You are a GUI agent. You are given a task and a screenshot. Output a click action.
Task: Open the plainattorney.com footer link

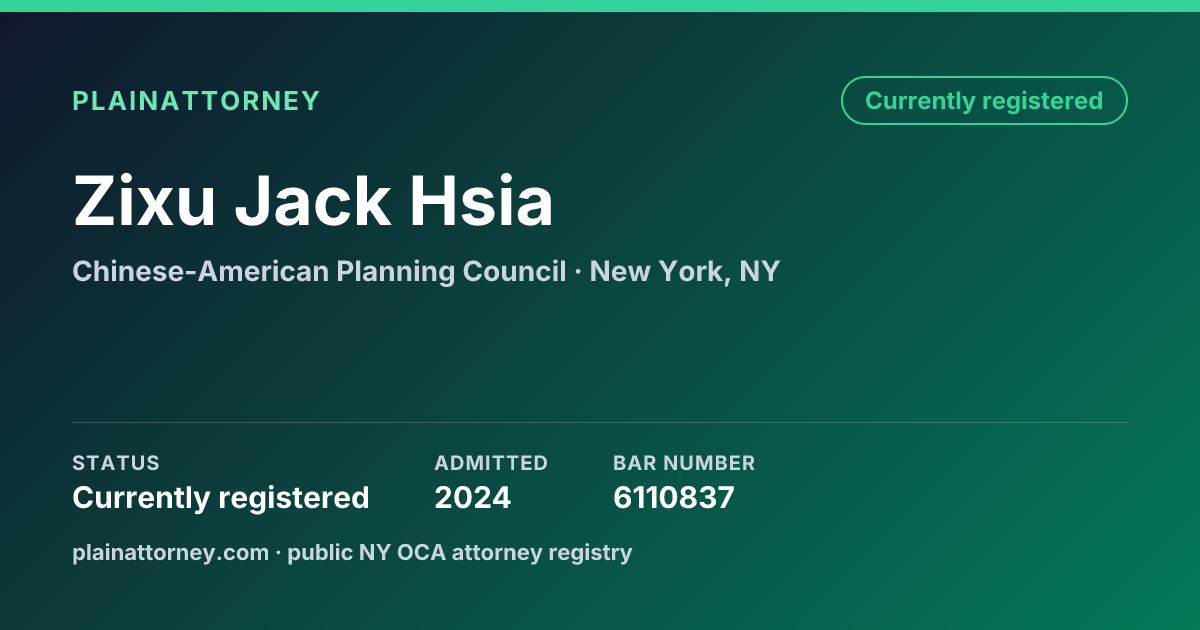pyautogui.click(x=171, y=552)
